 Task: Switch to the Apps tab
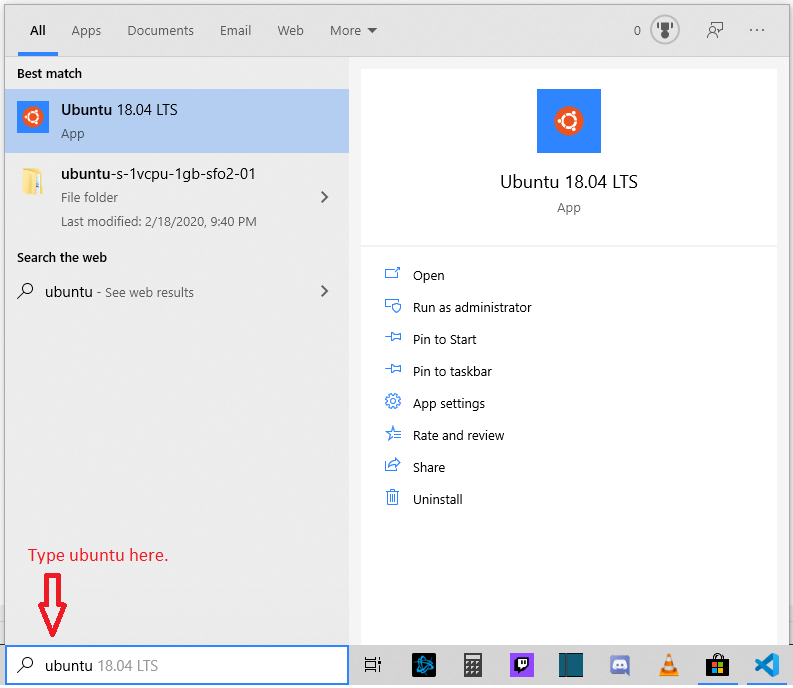(86, 31)
